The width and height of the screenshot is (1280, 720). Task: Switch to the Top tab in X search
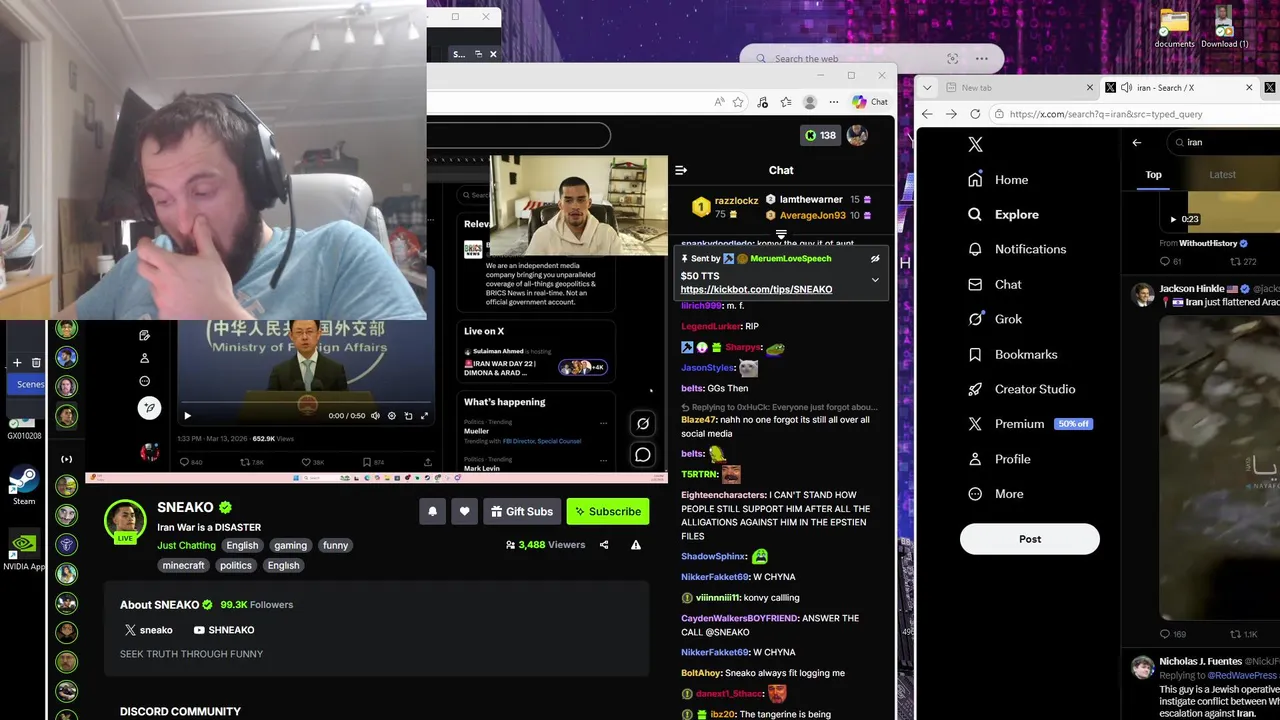[x=1153, y=174]
